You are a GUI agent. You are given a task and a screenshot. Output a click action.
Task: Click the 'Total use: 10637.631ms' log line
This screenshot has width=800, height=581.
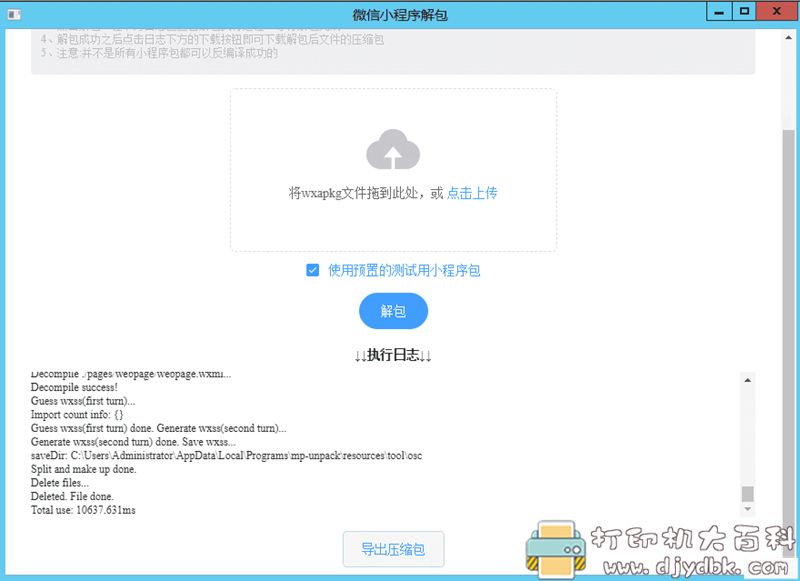coord(83,510)
